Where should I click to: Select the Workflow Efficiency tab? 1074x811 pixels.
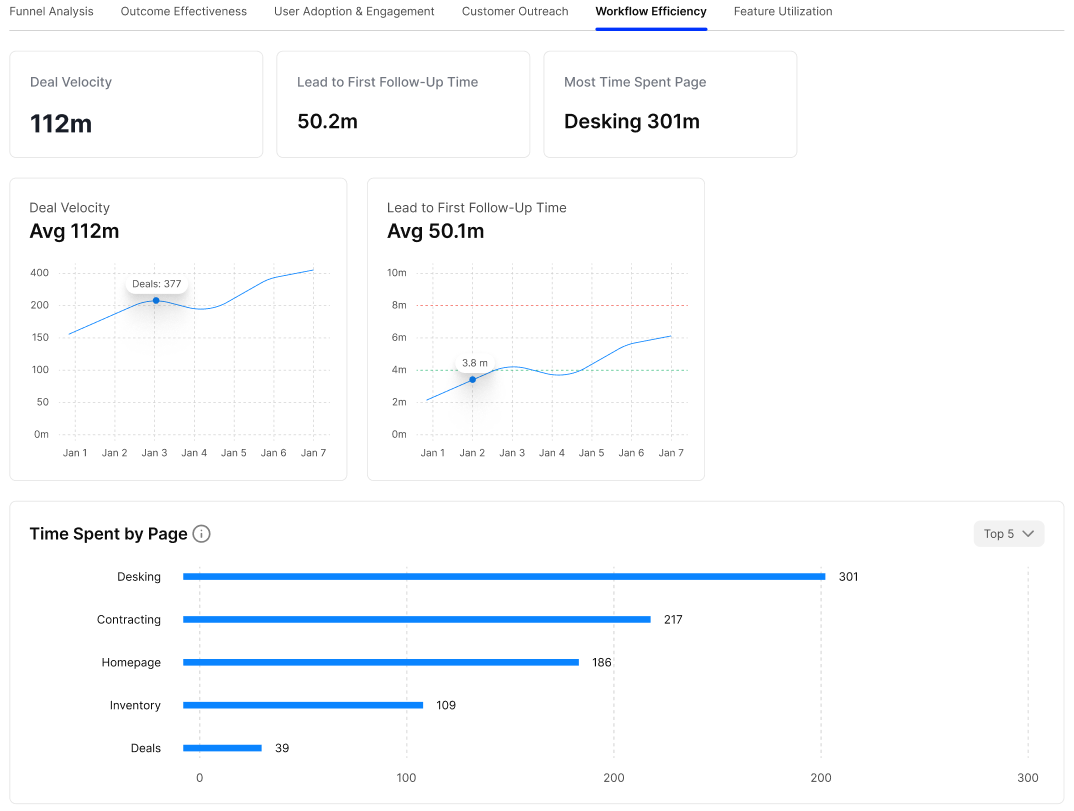(x=651, y=12)
